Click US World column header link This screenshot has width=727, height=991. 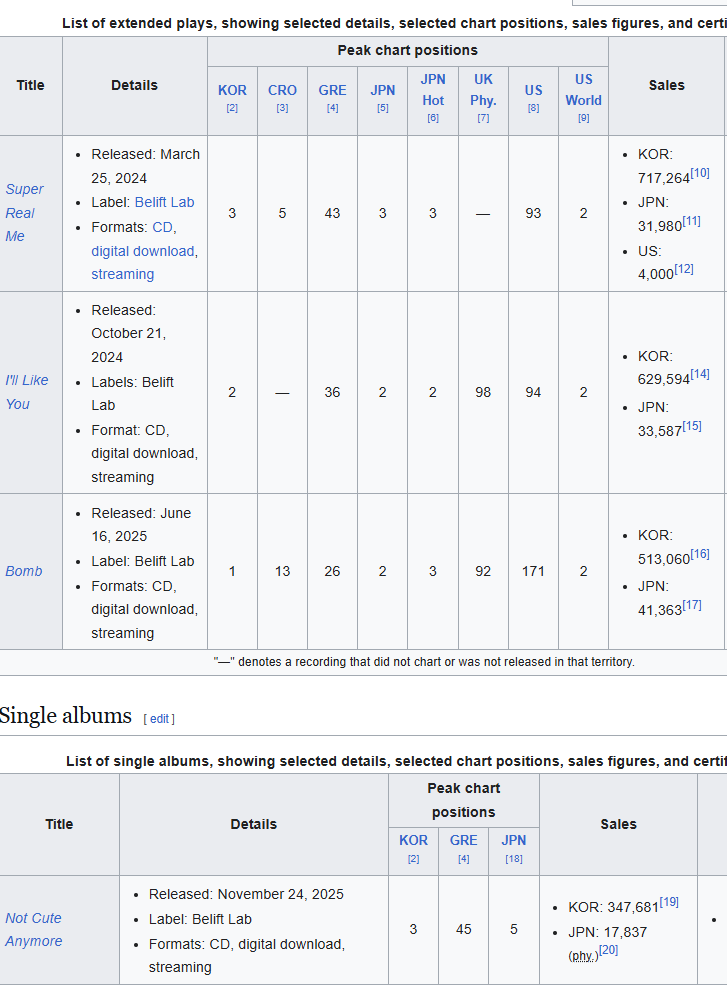[x=583, y=90]
